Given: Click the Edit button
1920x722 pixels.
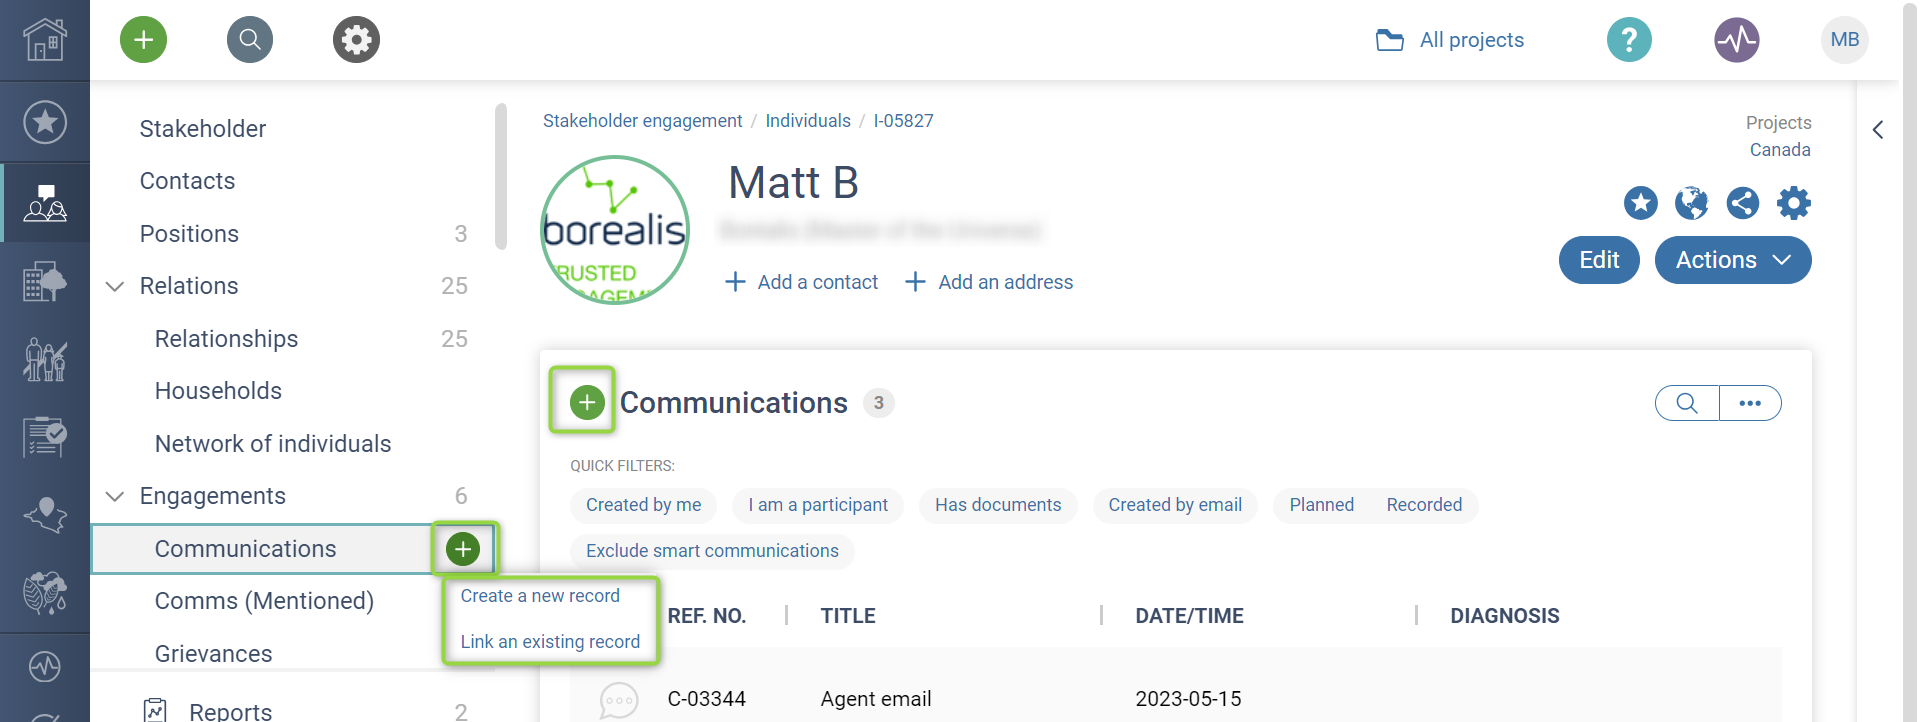Looking at the screenshot, I should coord(1599,260).
